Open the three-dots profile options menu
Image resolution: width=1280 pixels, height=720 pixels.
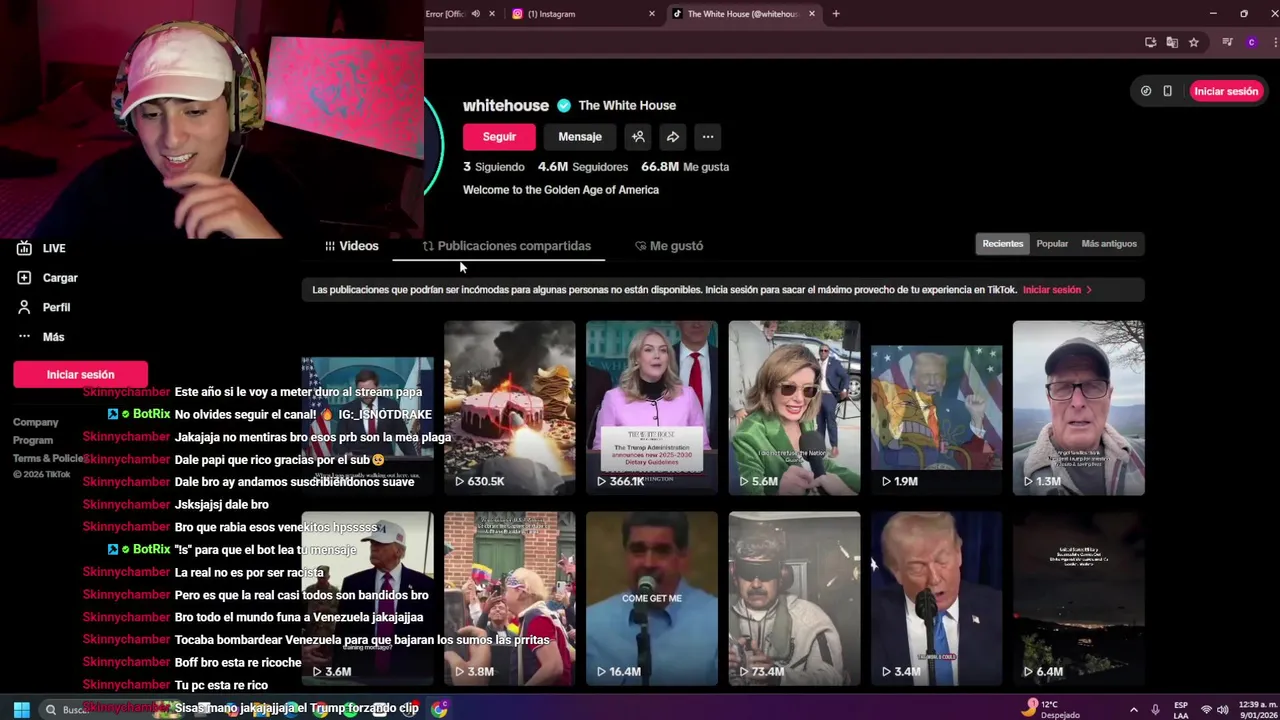coord(708,137)
